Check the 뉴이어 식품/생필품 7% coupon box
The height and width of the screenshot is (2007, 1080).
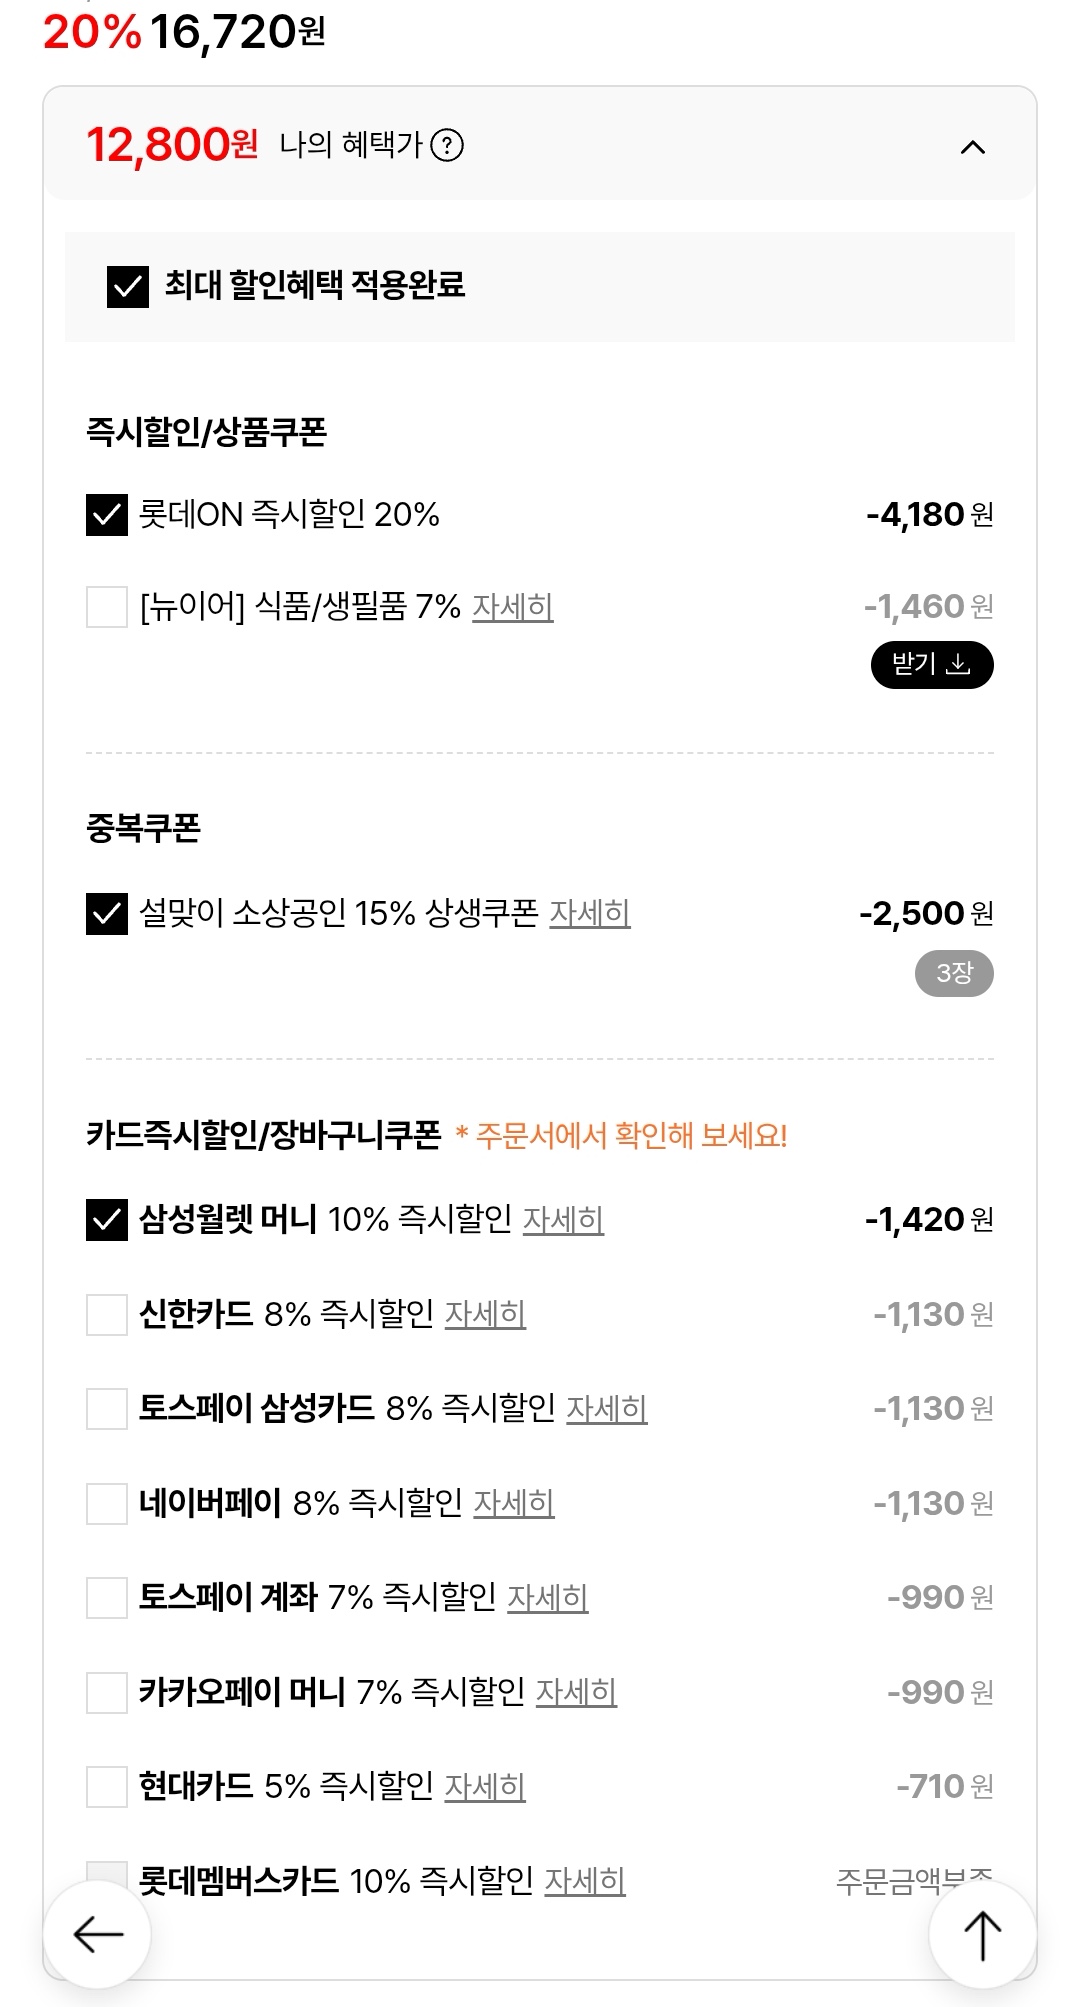tap(107, 607)
